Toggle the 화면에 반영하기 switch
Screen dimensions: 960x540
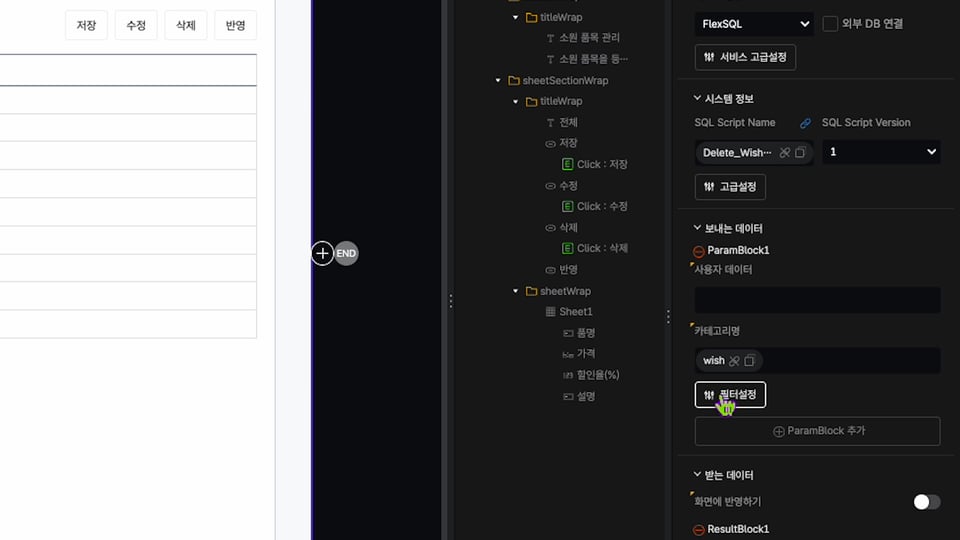pyautogui.click(x=927, y=502)
